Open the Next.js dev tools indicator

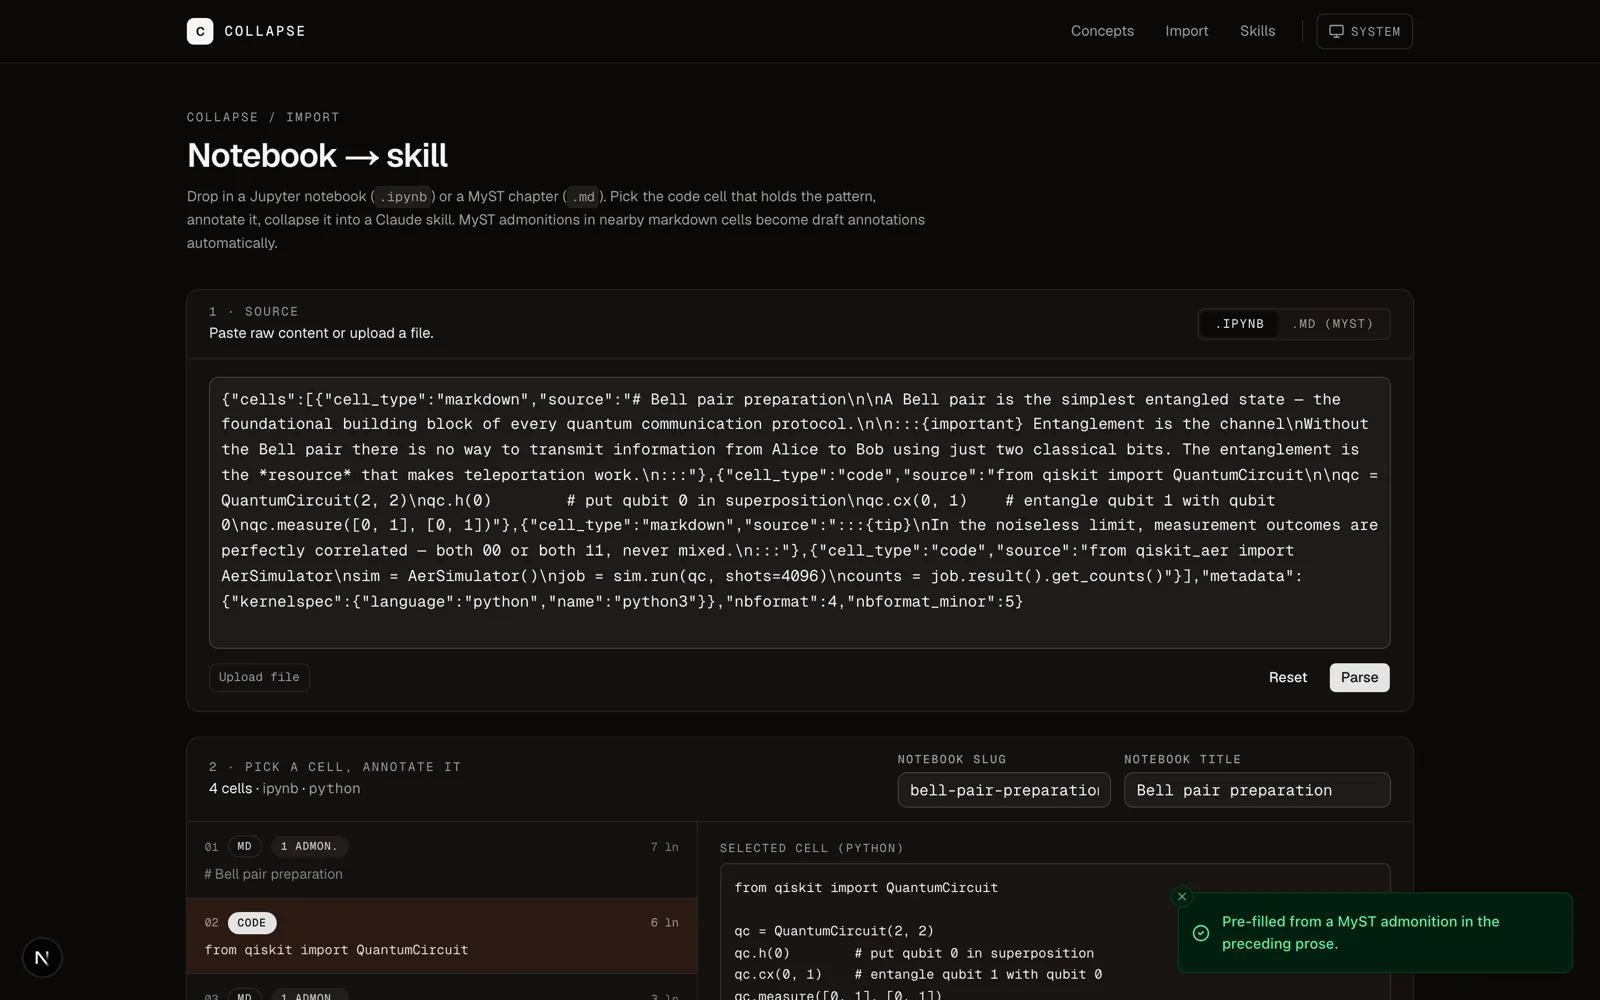click(42, 958)
